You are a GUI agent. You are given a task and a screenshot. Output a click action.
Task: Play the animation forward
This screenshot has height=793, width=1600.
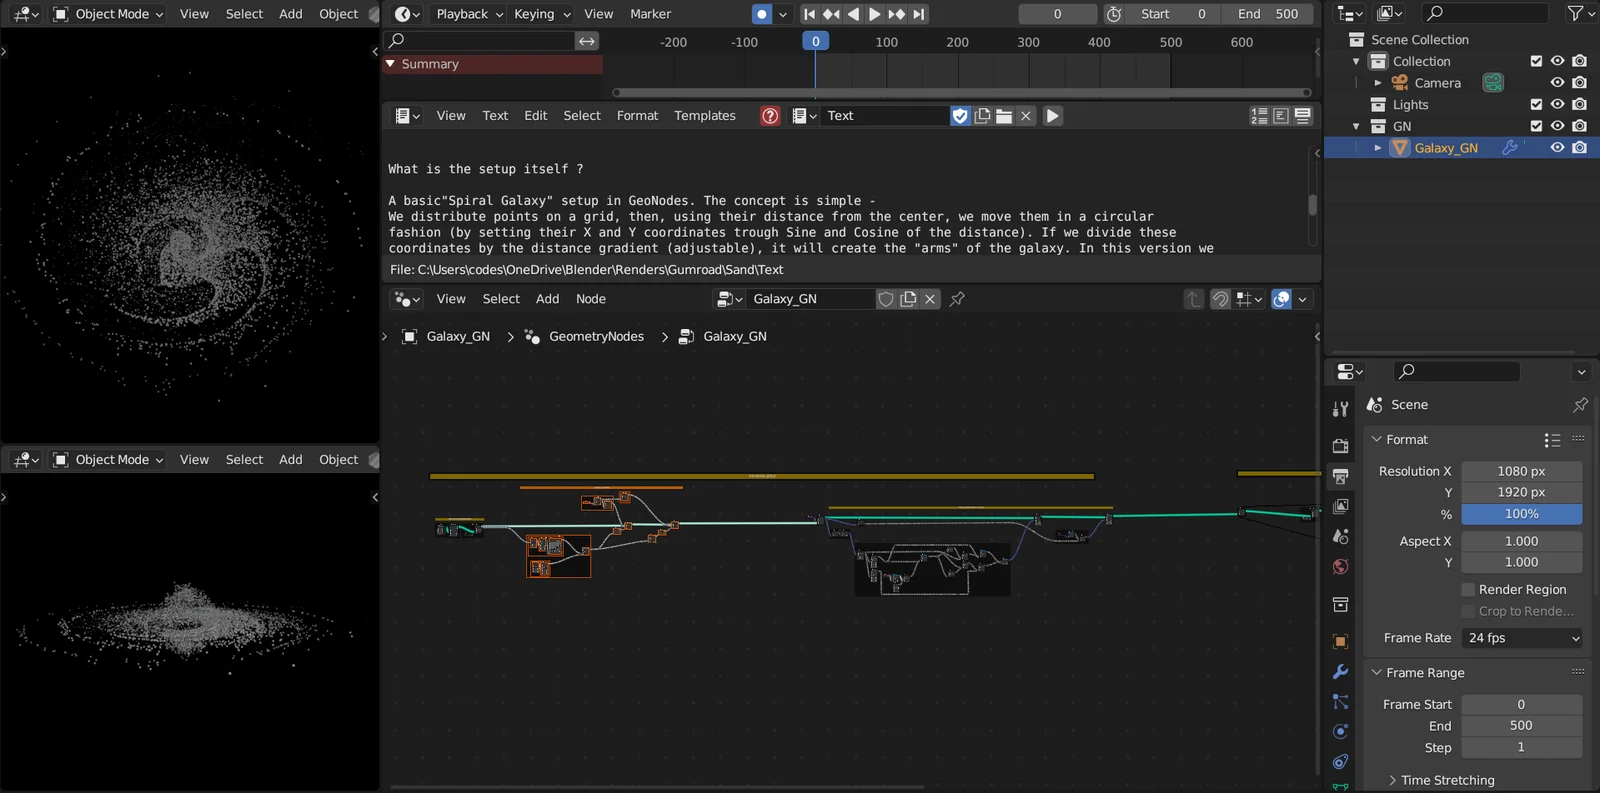(874, 14)
